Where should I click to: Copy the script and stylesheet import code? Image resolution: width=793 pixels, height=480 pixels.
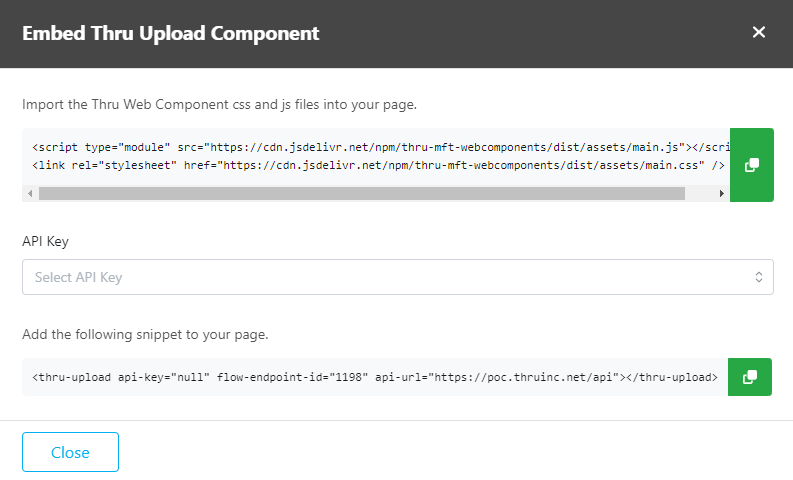pyautogui.click(x=751, y=165)
